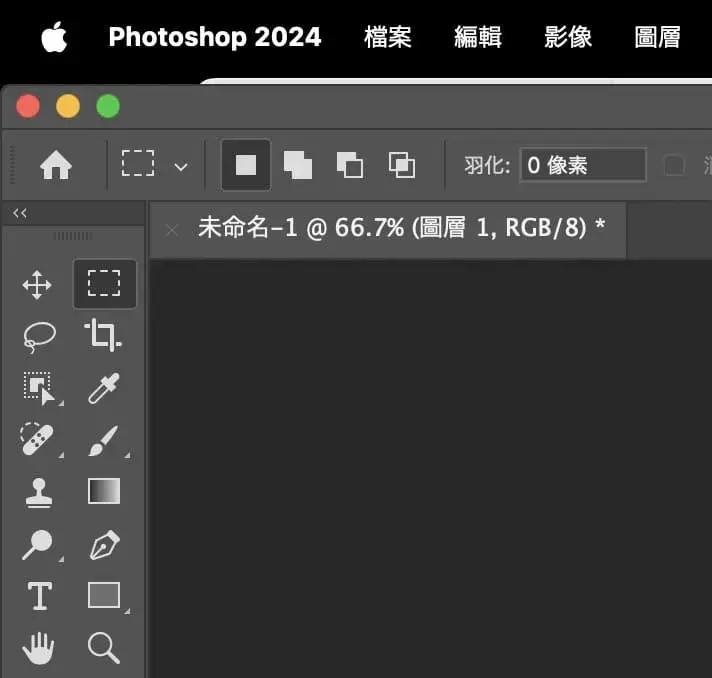Open the 編輯 menu
Viewport: 712px width, 678px height.
tap(478, 37)
